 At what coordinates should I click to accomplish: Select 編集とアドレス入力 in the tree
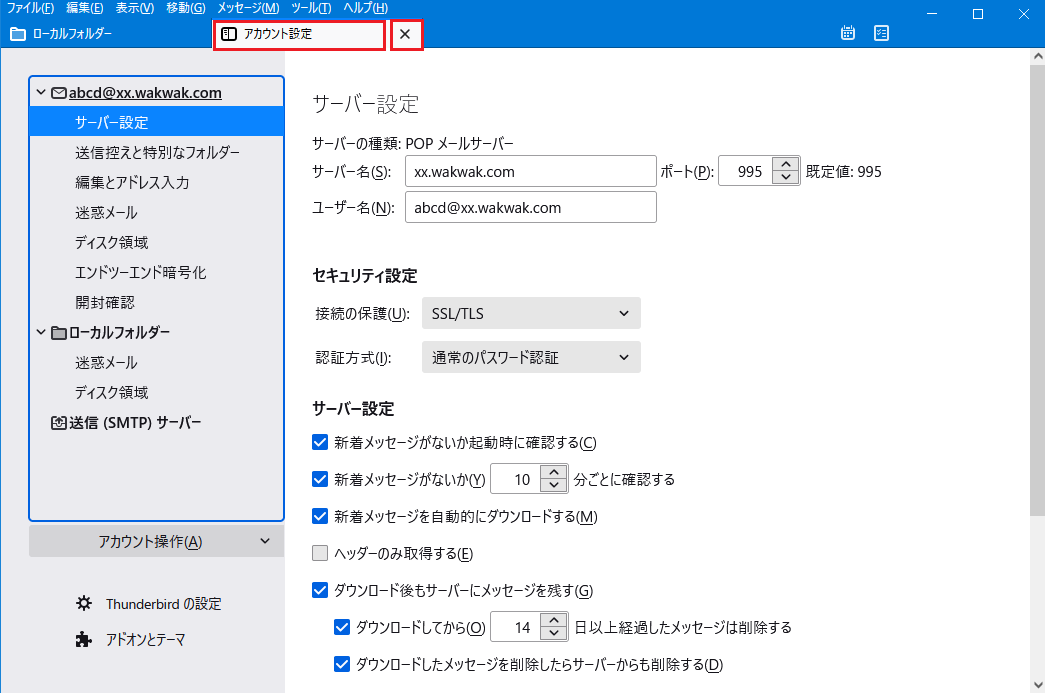point(157,183)
